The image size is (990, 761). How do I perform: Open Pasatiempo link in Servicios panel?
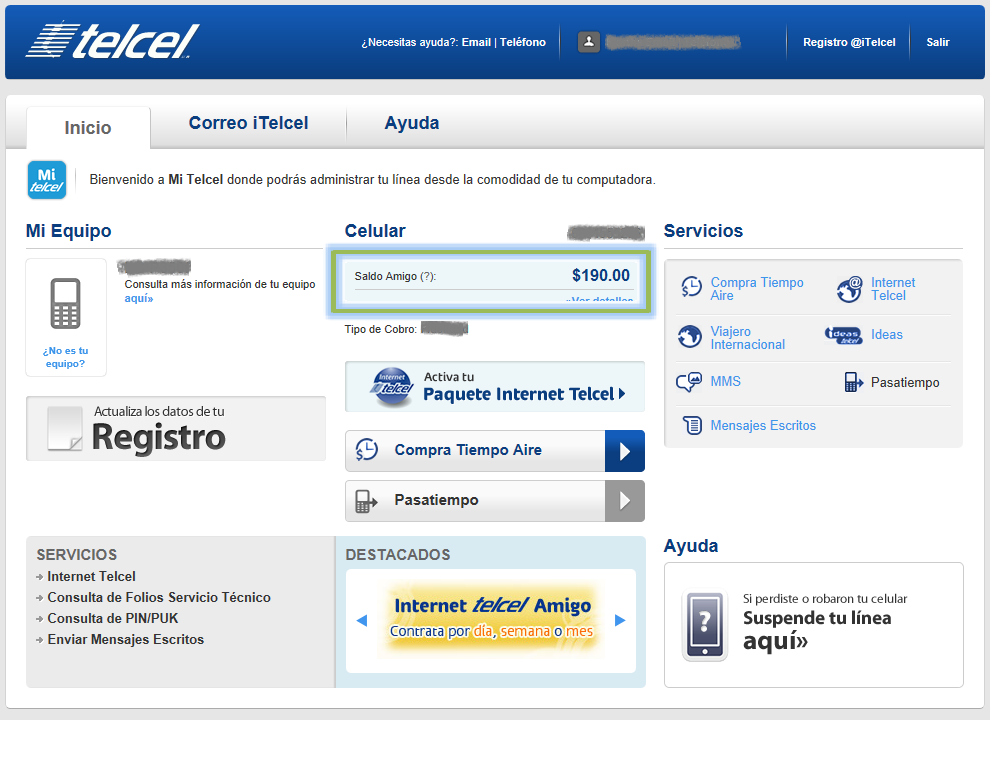coord(905,383)
